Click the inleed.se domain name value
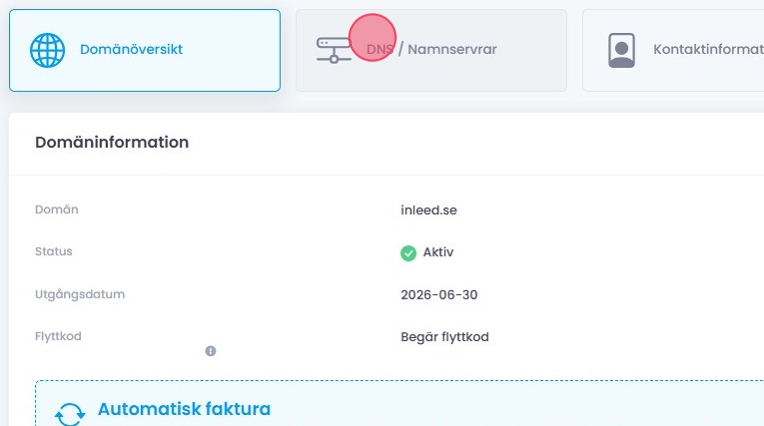The image size is (764, 426). (x=428, y=210)
